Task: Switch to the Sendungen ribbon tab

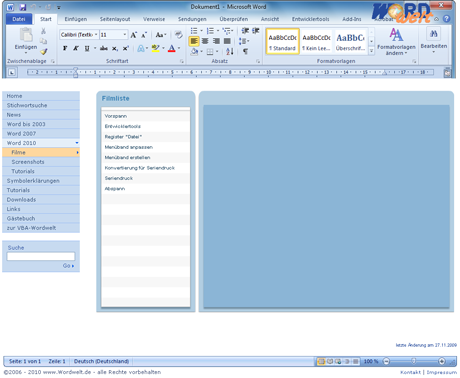Action: [192, 19]
